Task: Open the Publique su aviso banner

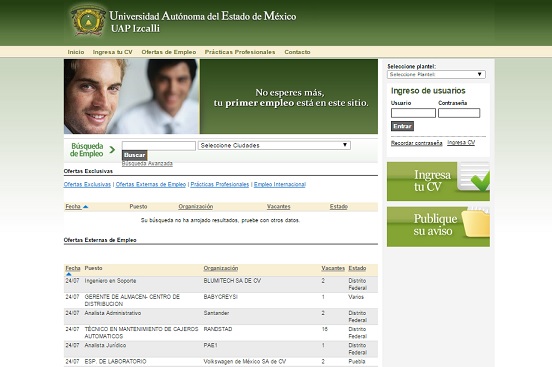Action: [438, 226]
